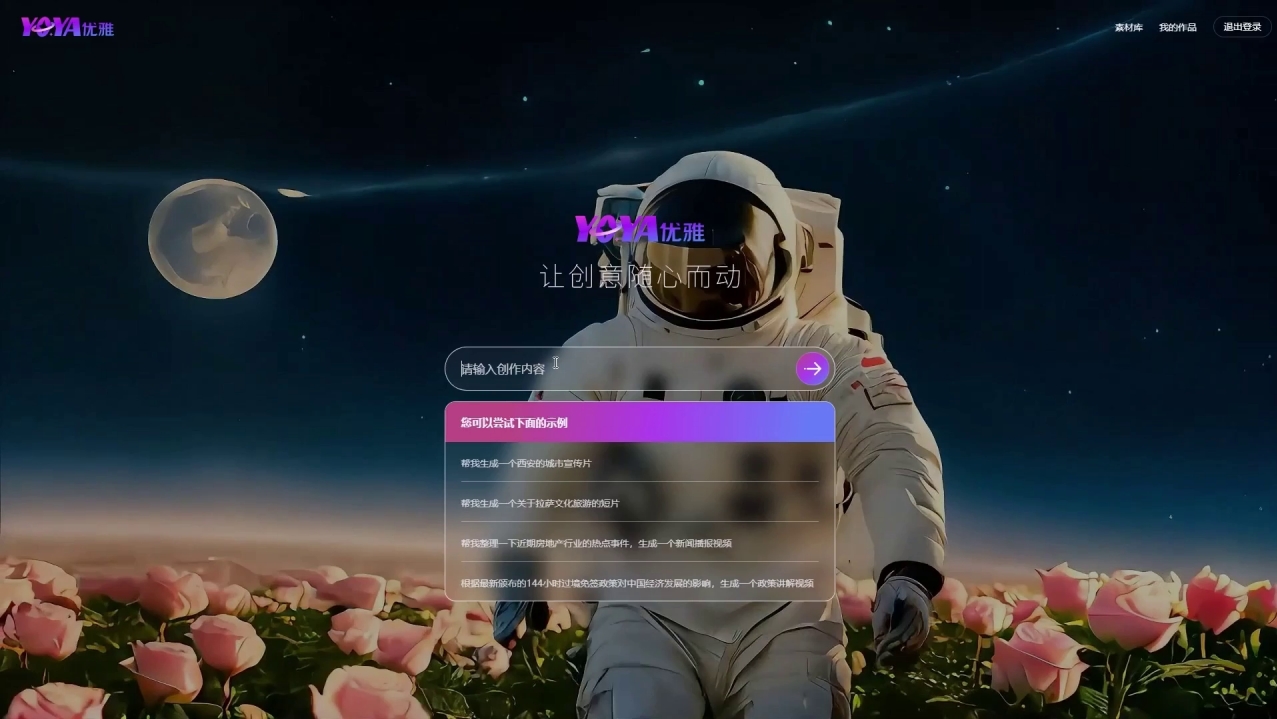Click the 您可以尝试下面的示例 gradient header
The width and height of the screenshot is (1277, 719).
[639, 422]
